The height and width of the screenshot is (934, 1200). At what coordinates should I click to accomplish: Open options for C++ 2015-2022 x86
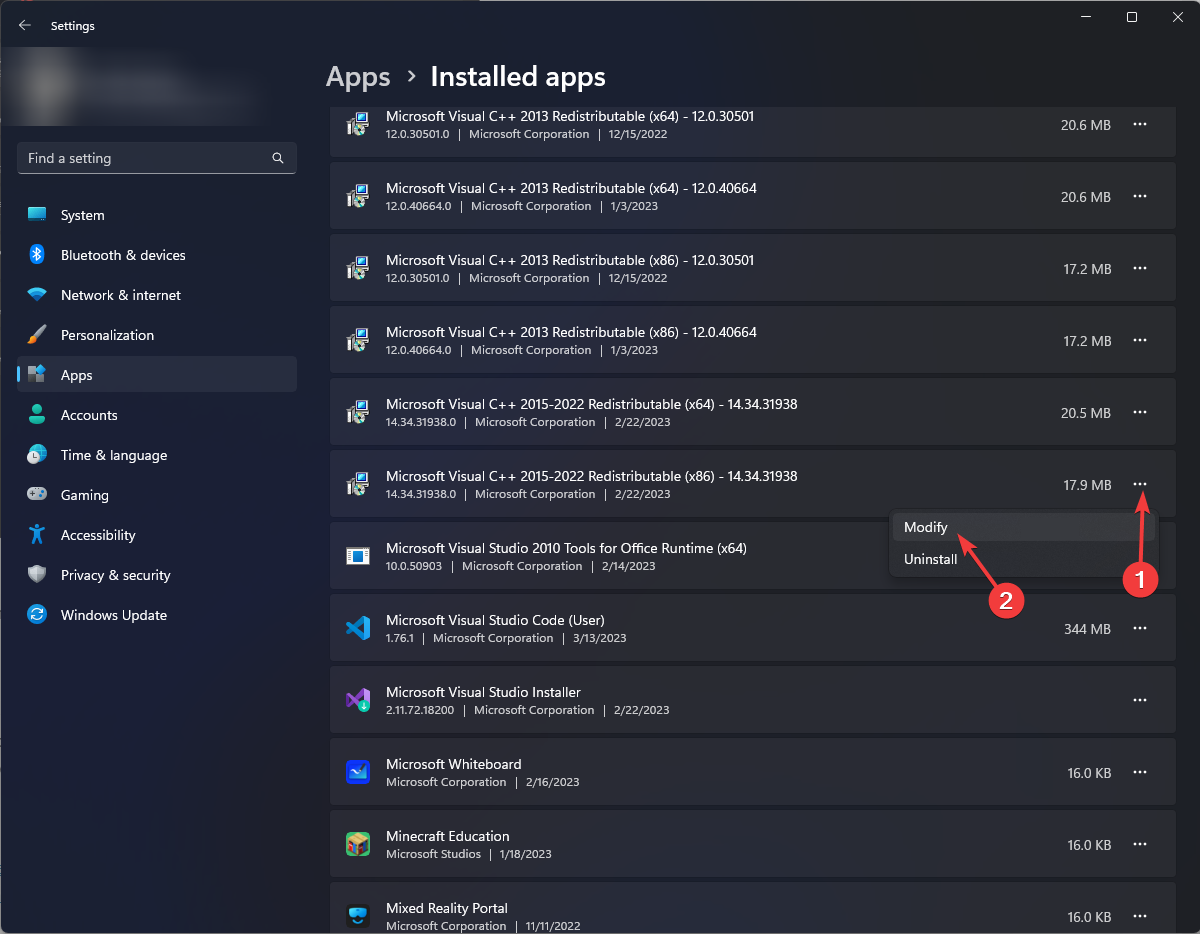1139,484
